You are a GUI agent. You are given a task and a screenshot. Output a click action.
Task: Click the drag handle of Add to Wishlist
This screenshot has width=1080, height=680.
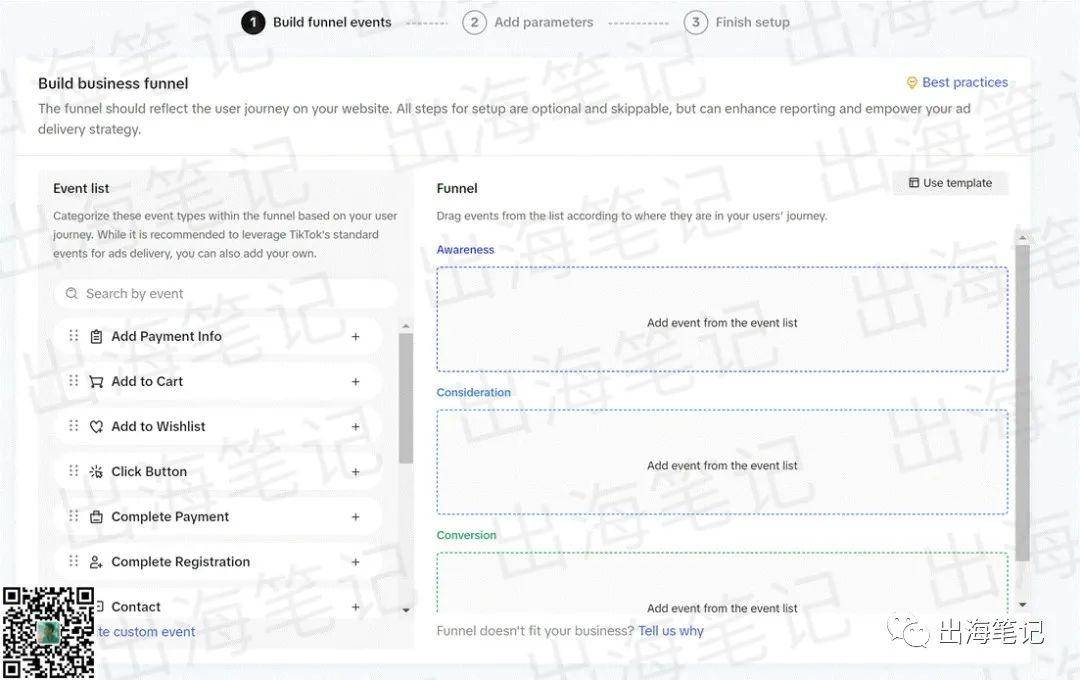point(74,426)
